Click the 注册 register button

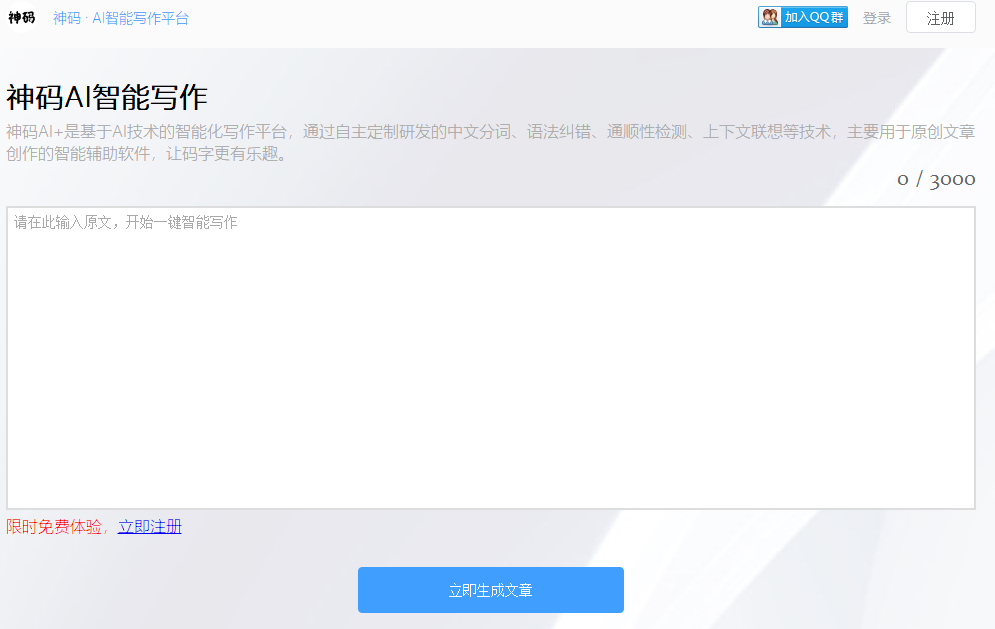940,17
